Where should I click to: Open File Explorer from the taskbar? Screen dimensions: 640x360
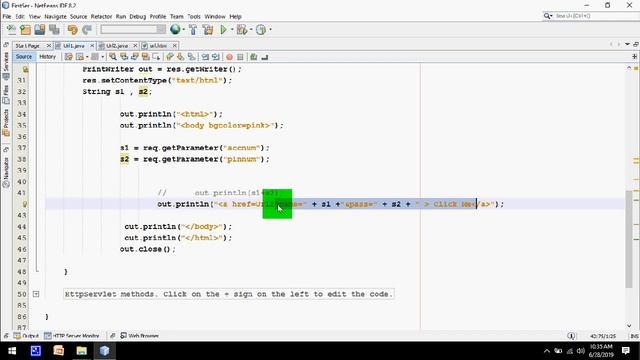[81, 351]
